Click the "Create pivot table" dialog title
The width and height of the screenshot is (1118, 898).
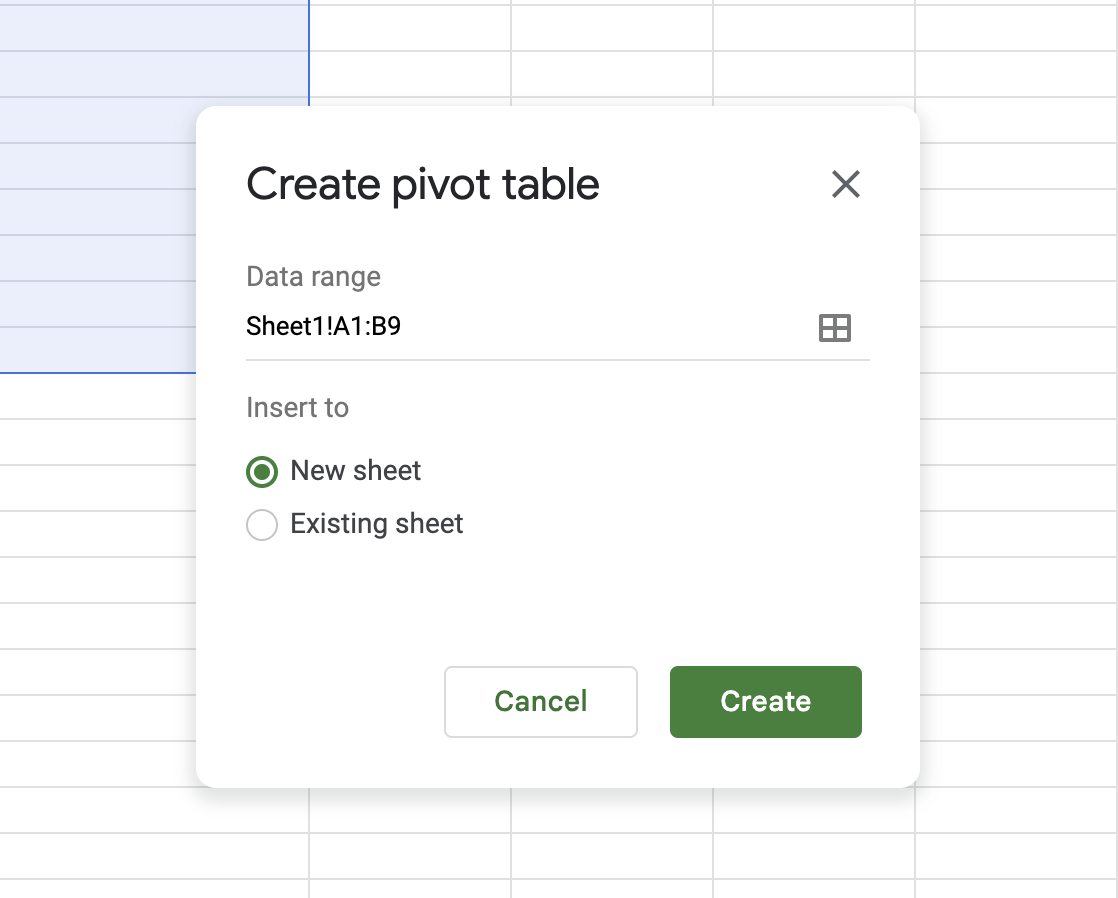(422, 185)
